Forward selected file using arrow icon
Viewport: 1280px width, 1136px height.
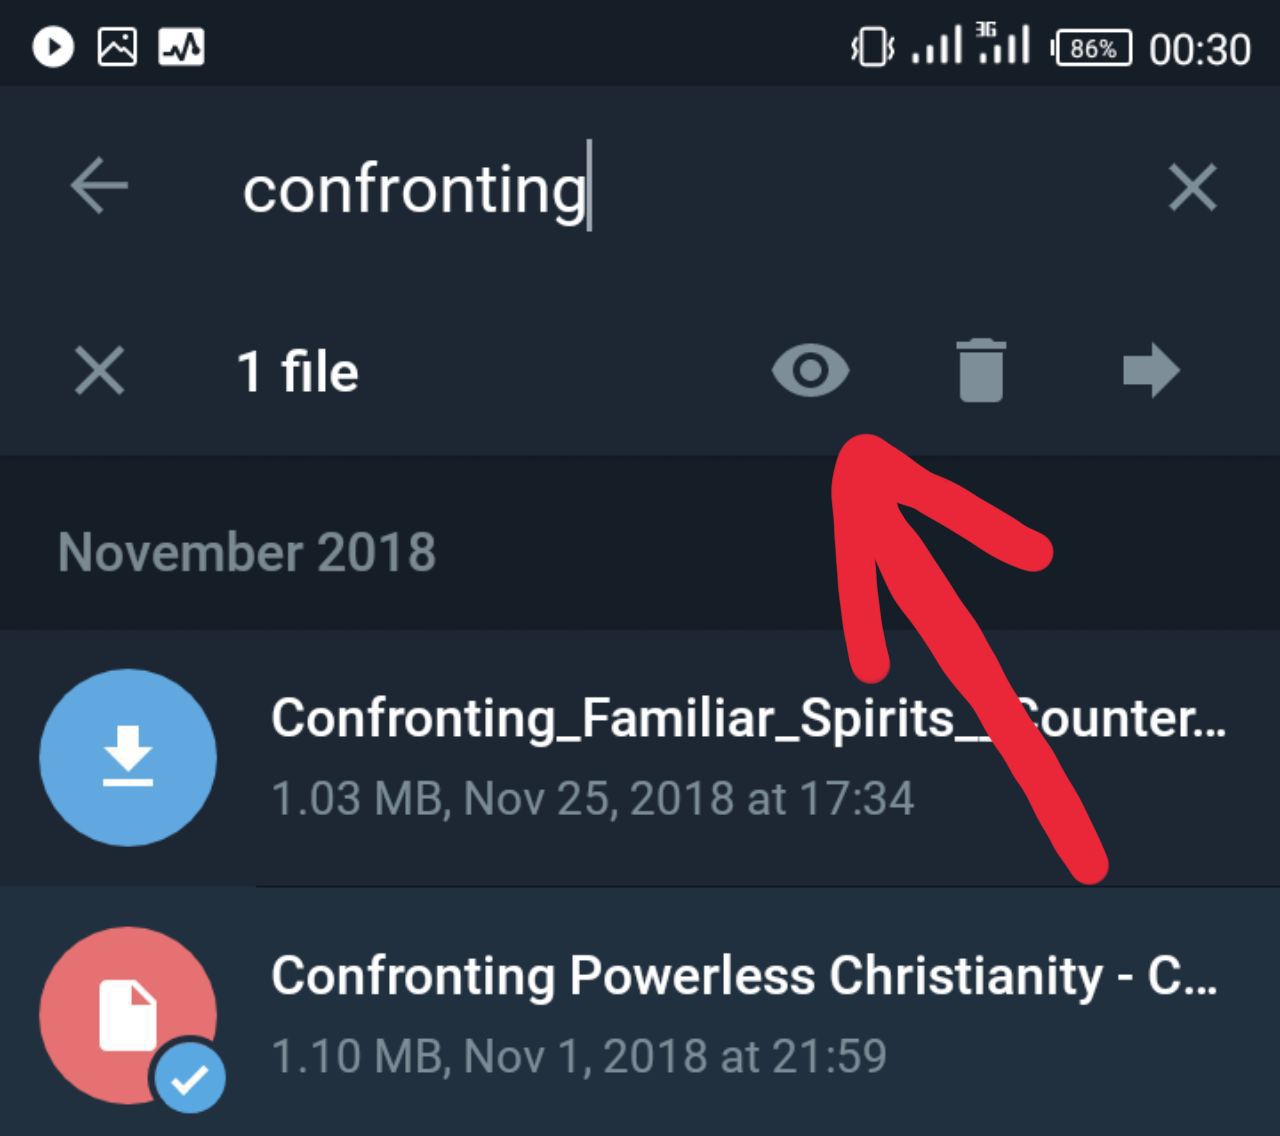tap(1151, 371)
